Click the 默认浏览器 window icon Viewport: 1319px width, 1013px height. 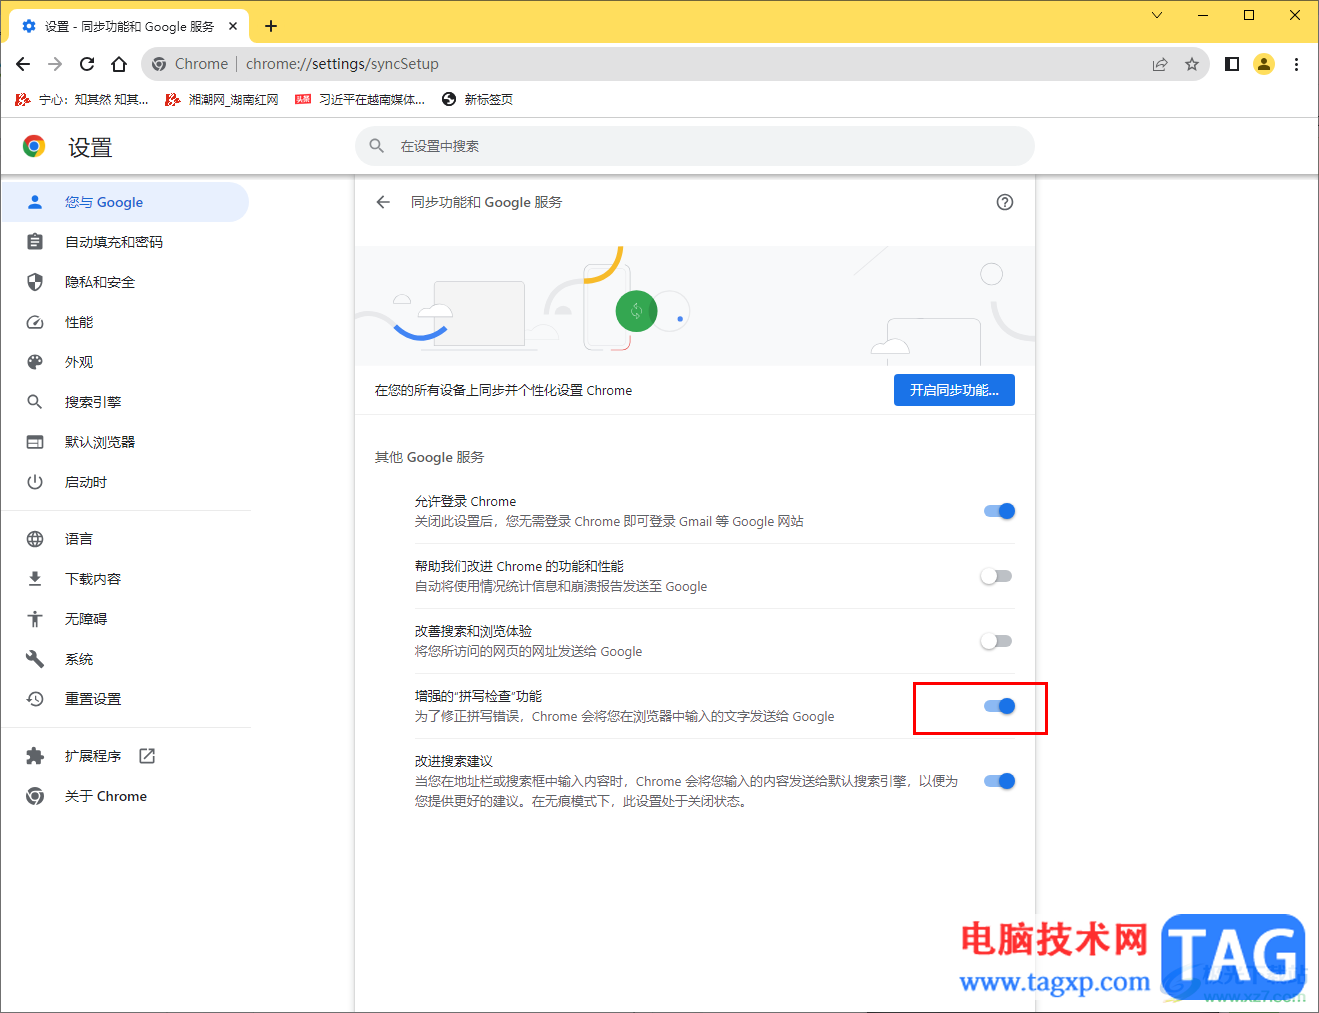pyautogui.click(x=35, y=442)
